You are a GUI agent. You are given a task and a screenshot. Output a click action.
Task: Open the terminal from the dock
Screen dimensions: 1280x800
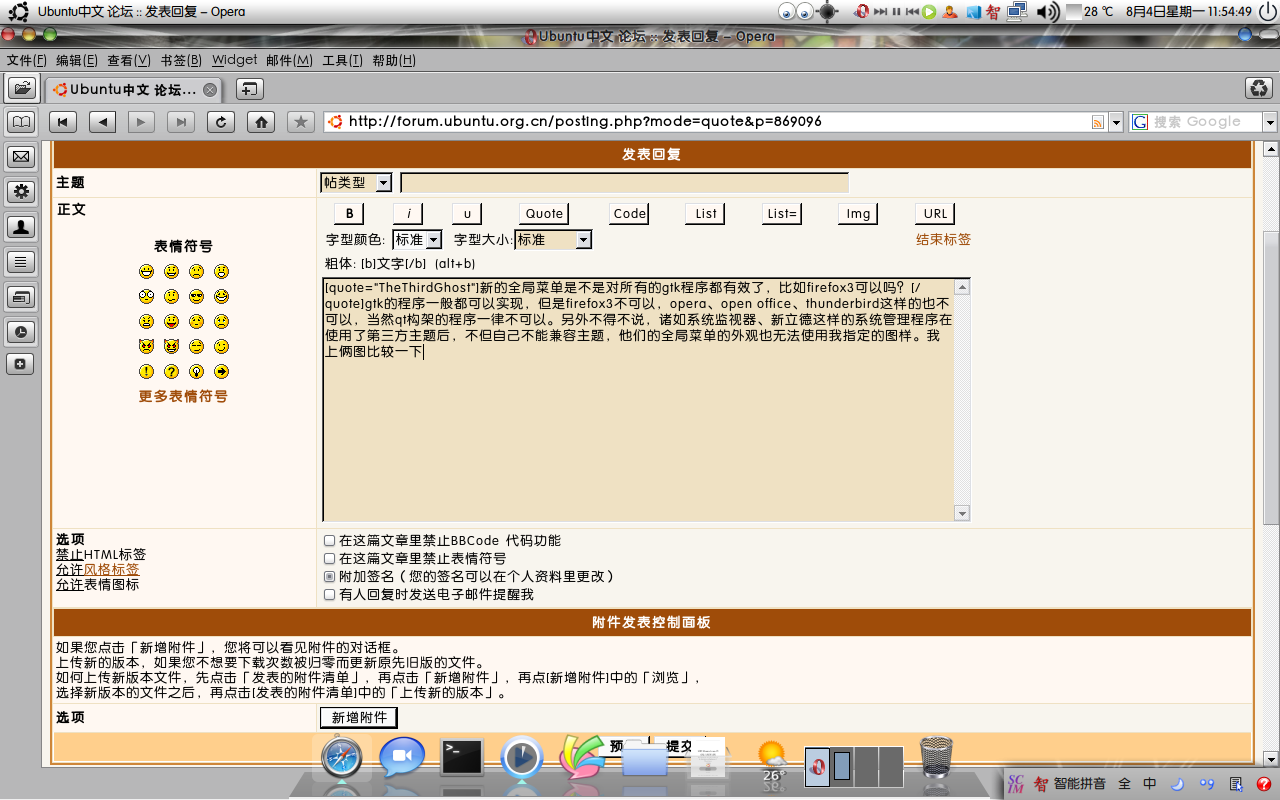(x=462, y=757)
